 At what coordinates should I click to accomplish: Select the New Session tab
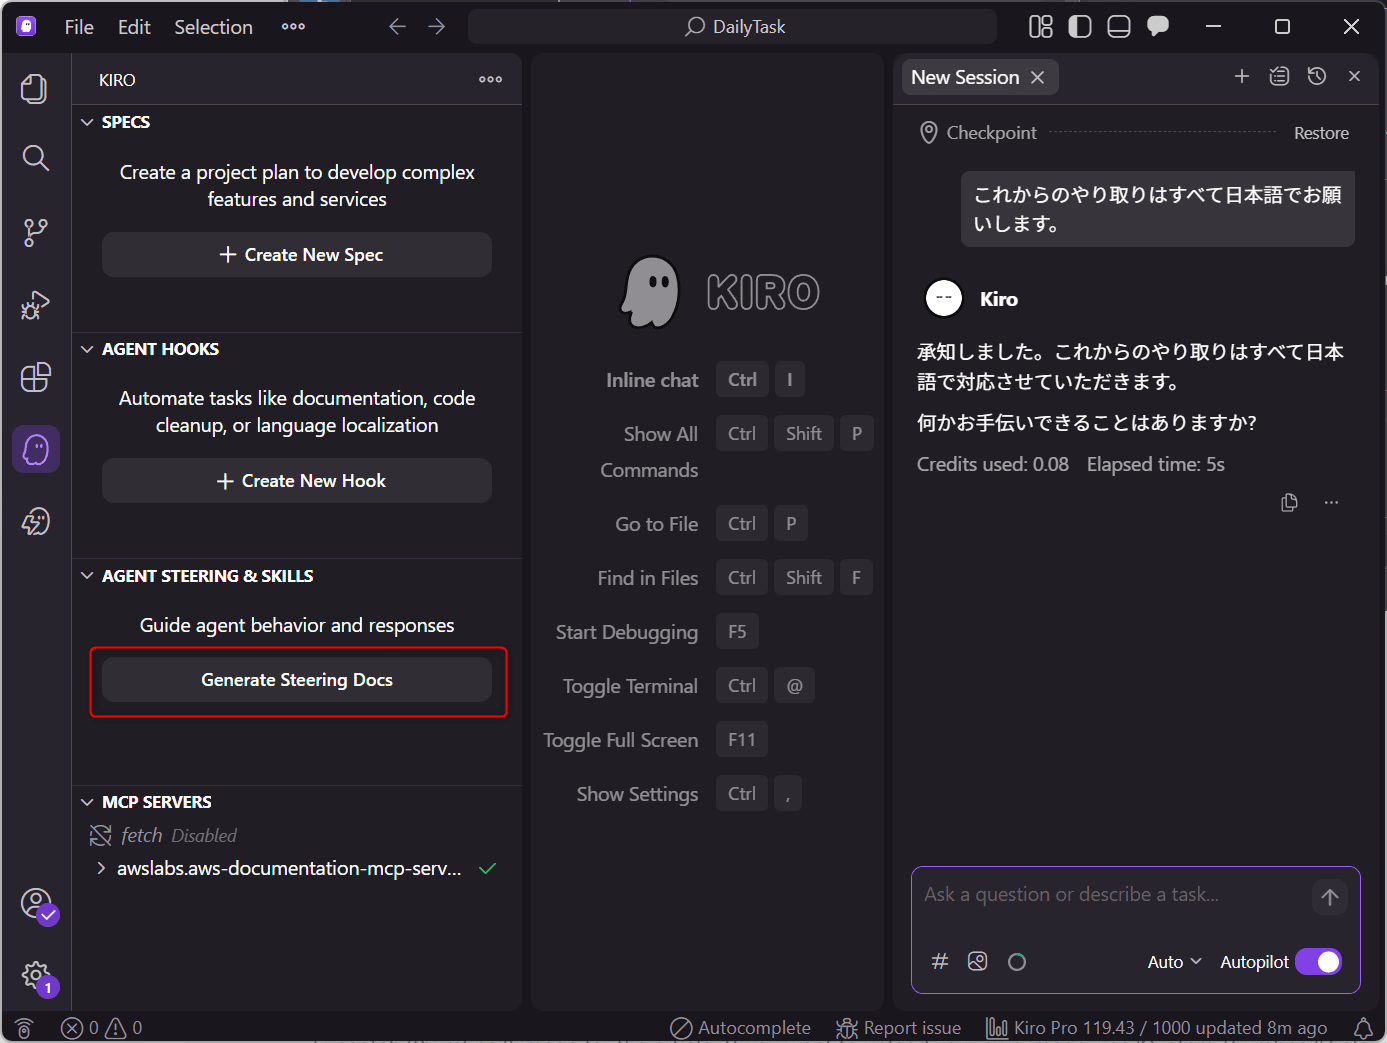coord(965,77)
